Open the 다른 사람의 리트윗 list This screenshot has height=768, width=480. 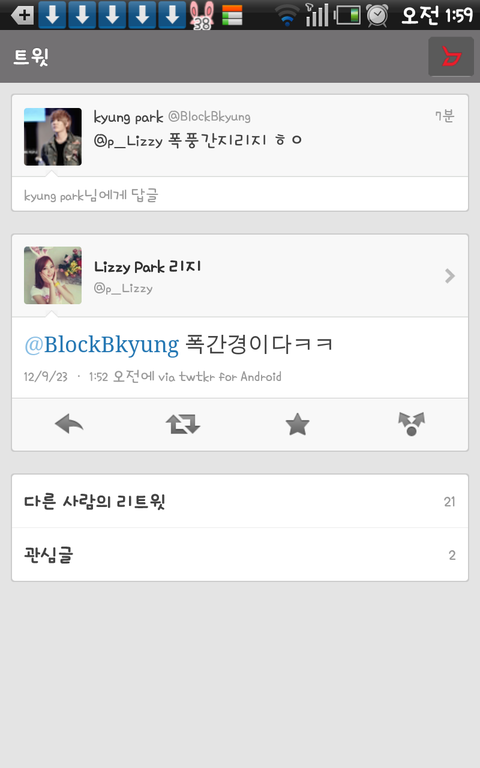point(240,501)
